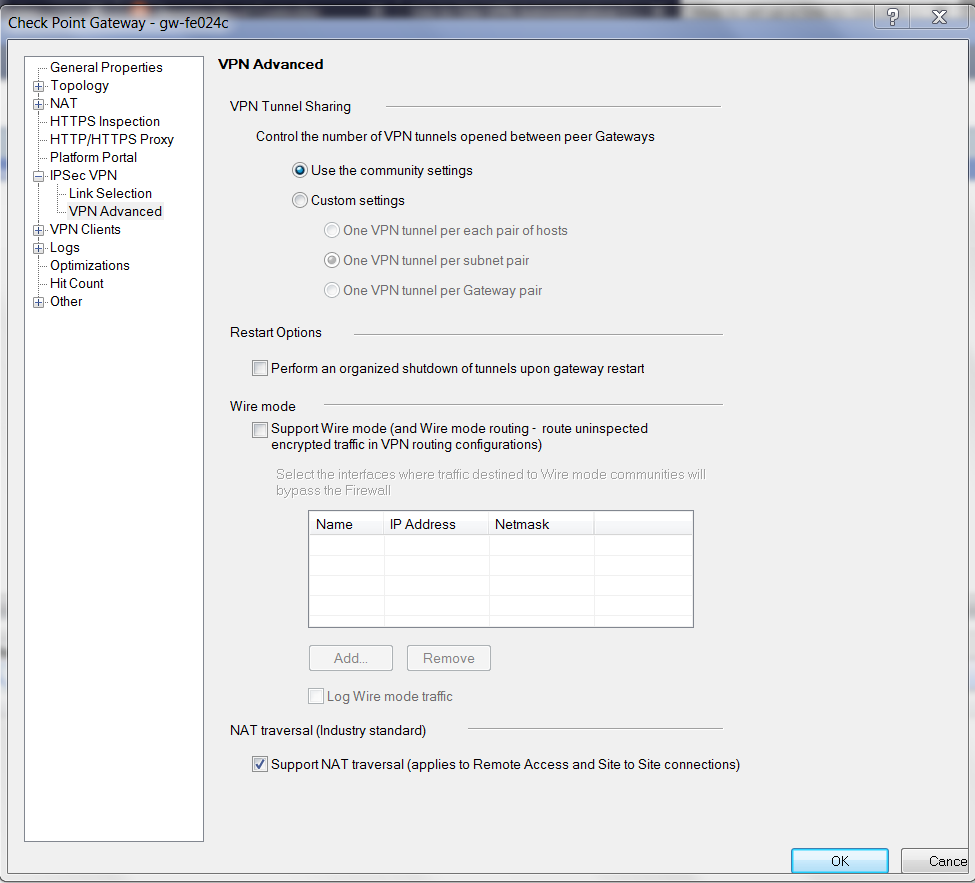
Task: Select Hit Count in the tree
Action: pyautogui.click(x=77, y=284)
